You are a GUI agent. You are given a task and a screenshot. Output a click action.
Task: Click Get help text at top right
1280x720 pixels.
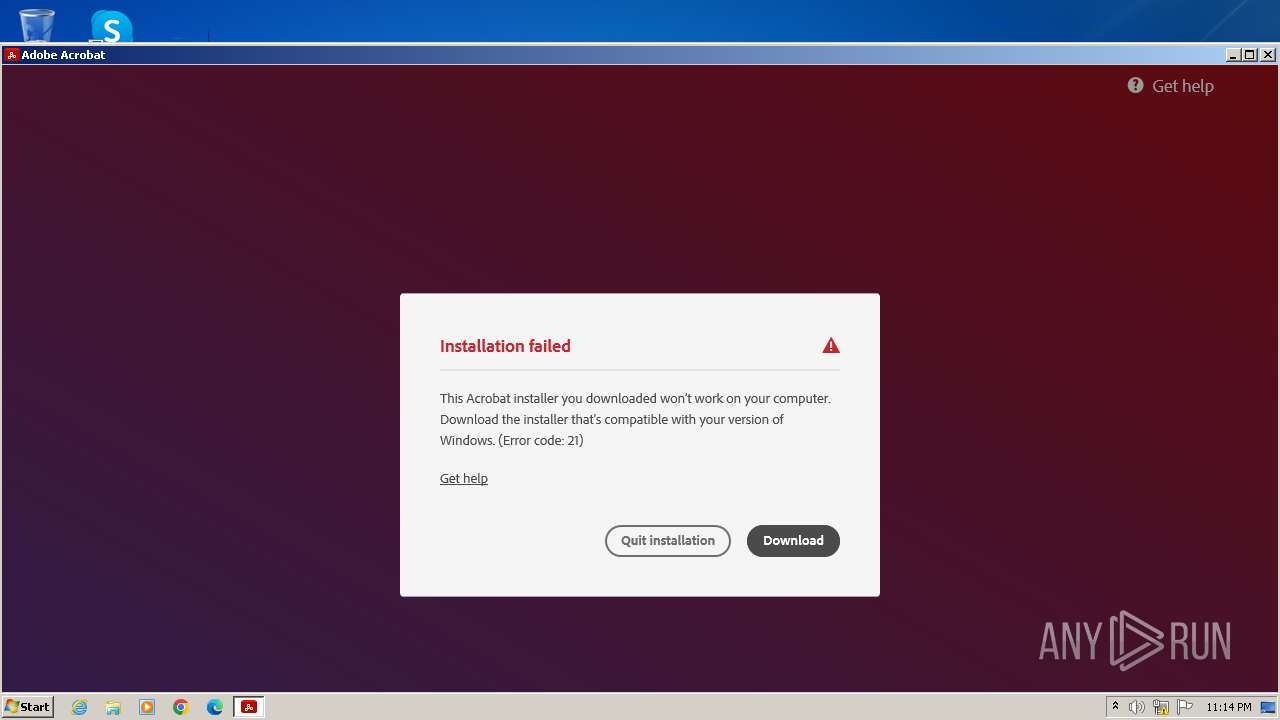1183,86
